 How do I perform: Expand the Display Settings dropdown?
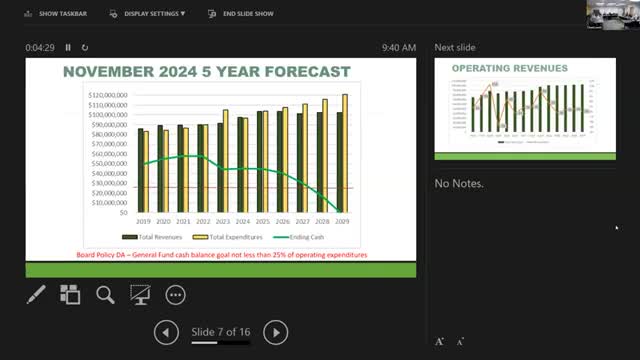147,14
